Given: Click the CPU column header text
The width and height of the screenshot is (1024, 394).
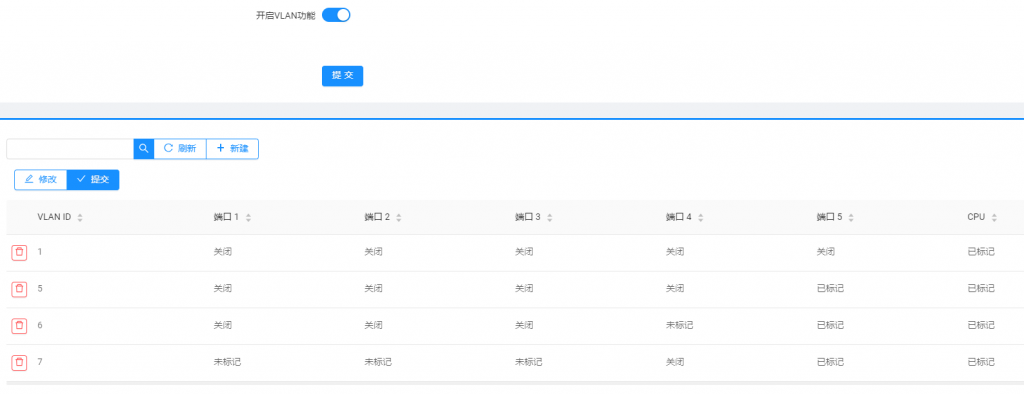Looking at the screenshot, I should coord(976,217).
